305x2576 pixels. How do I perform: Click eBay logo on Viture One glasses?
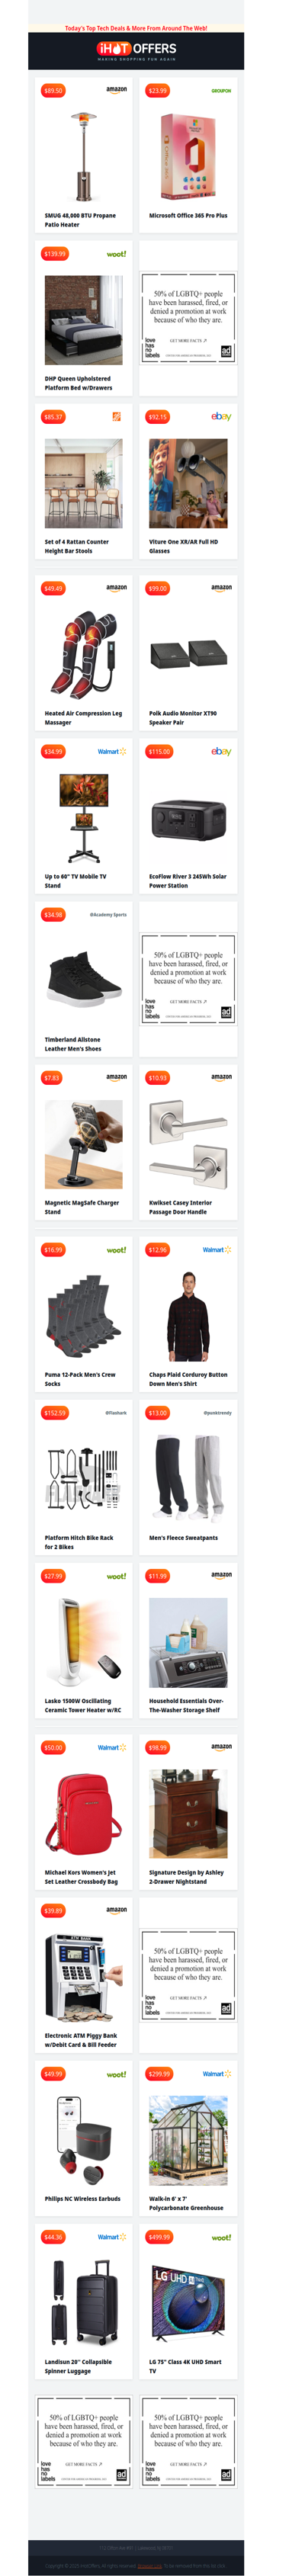pyautogui.click(x=221, y=417)
